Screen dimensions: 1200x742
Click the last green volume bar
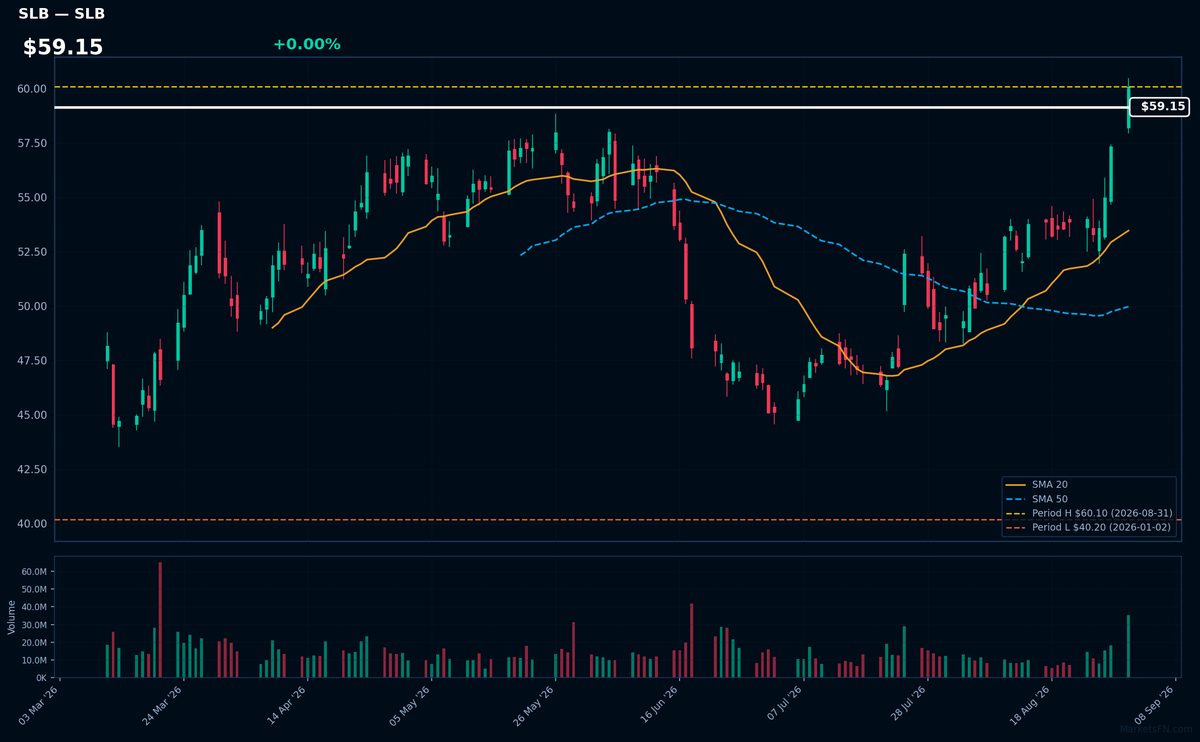click(1128, 646)
